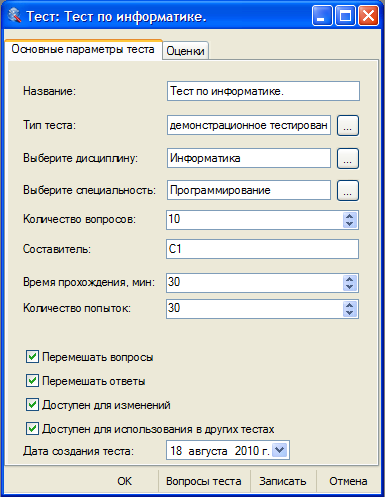Decrease Количество попыток with down arrow
This screenshot has height=497, width=385.
tap(349, 313)
